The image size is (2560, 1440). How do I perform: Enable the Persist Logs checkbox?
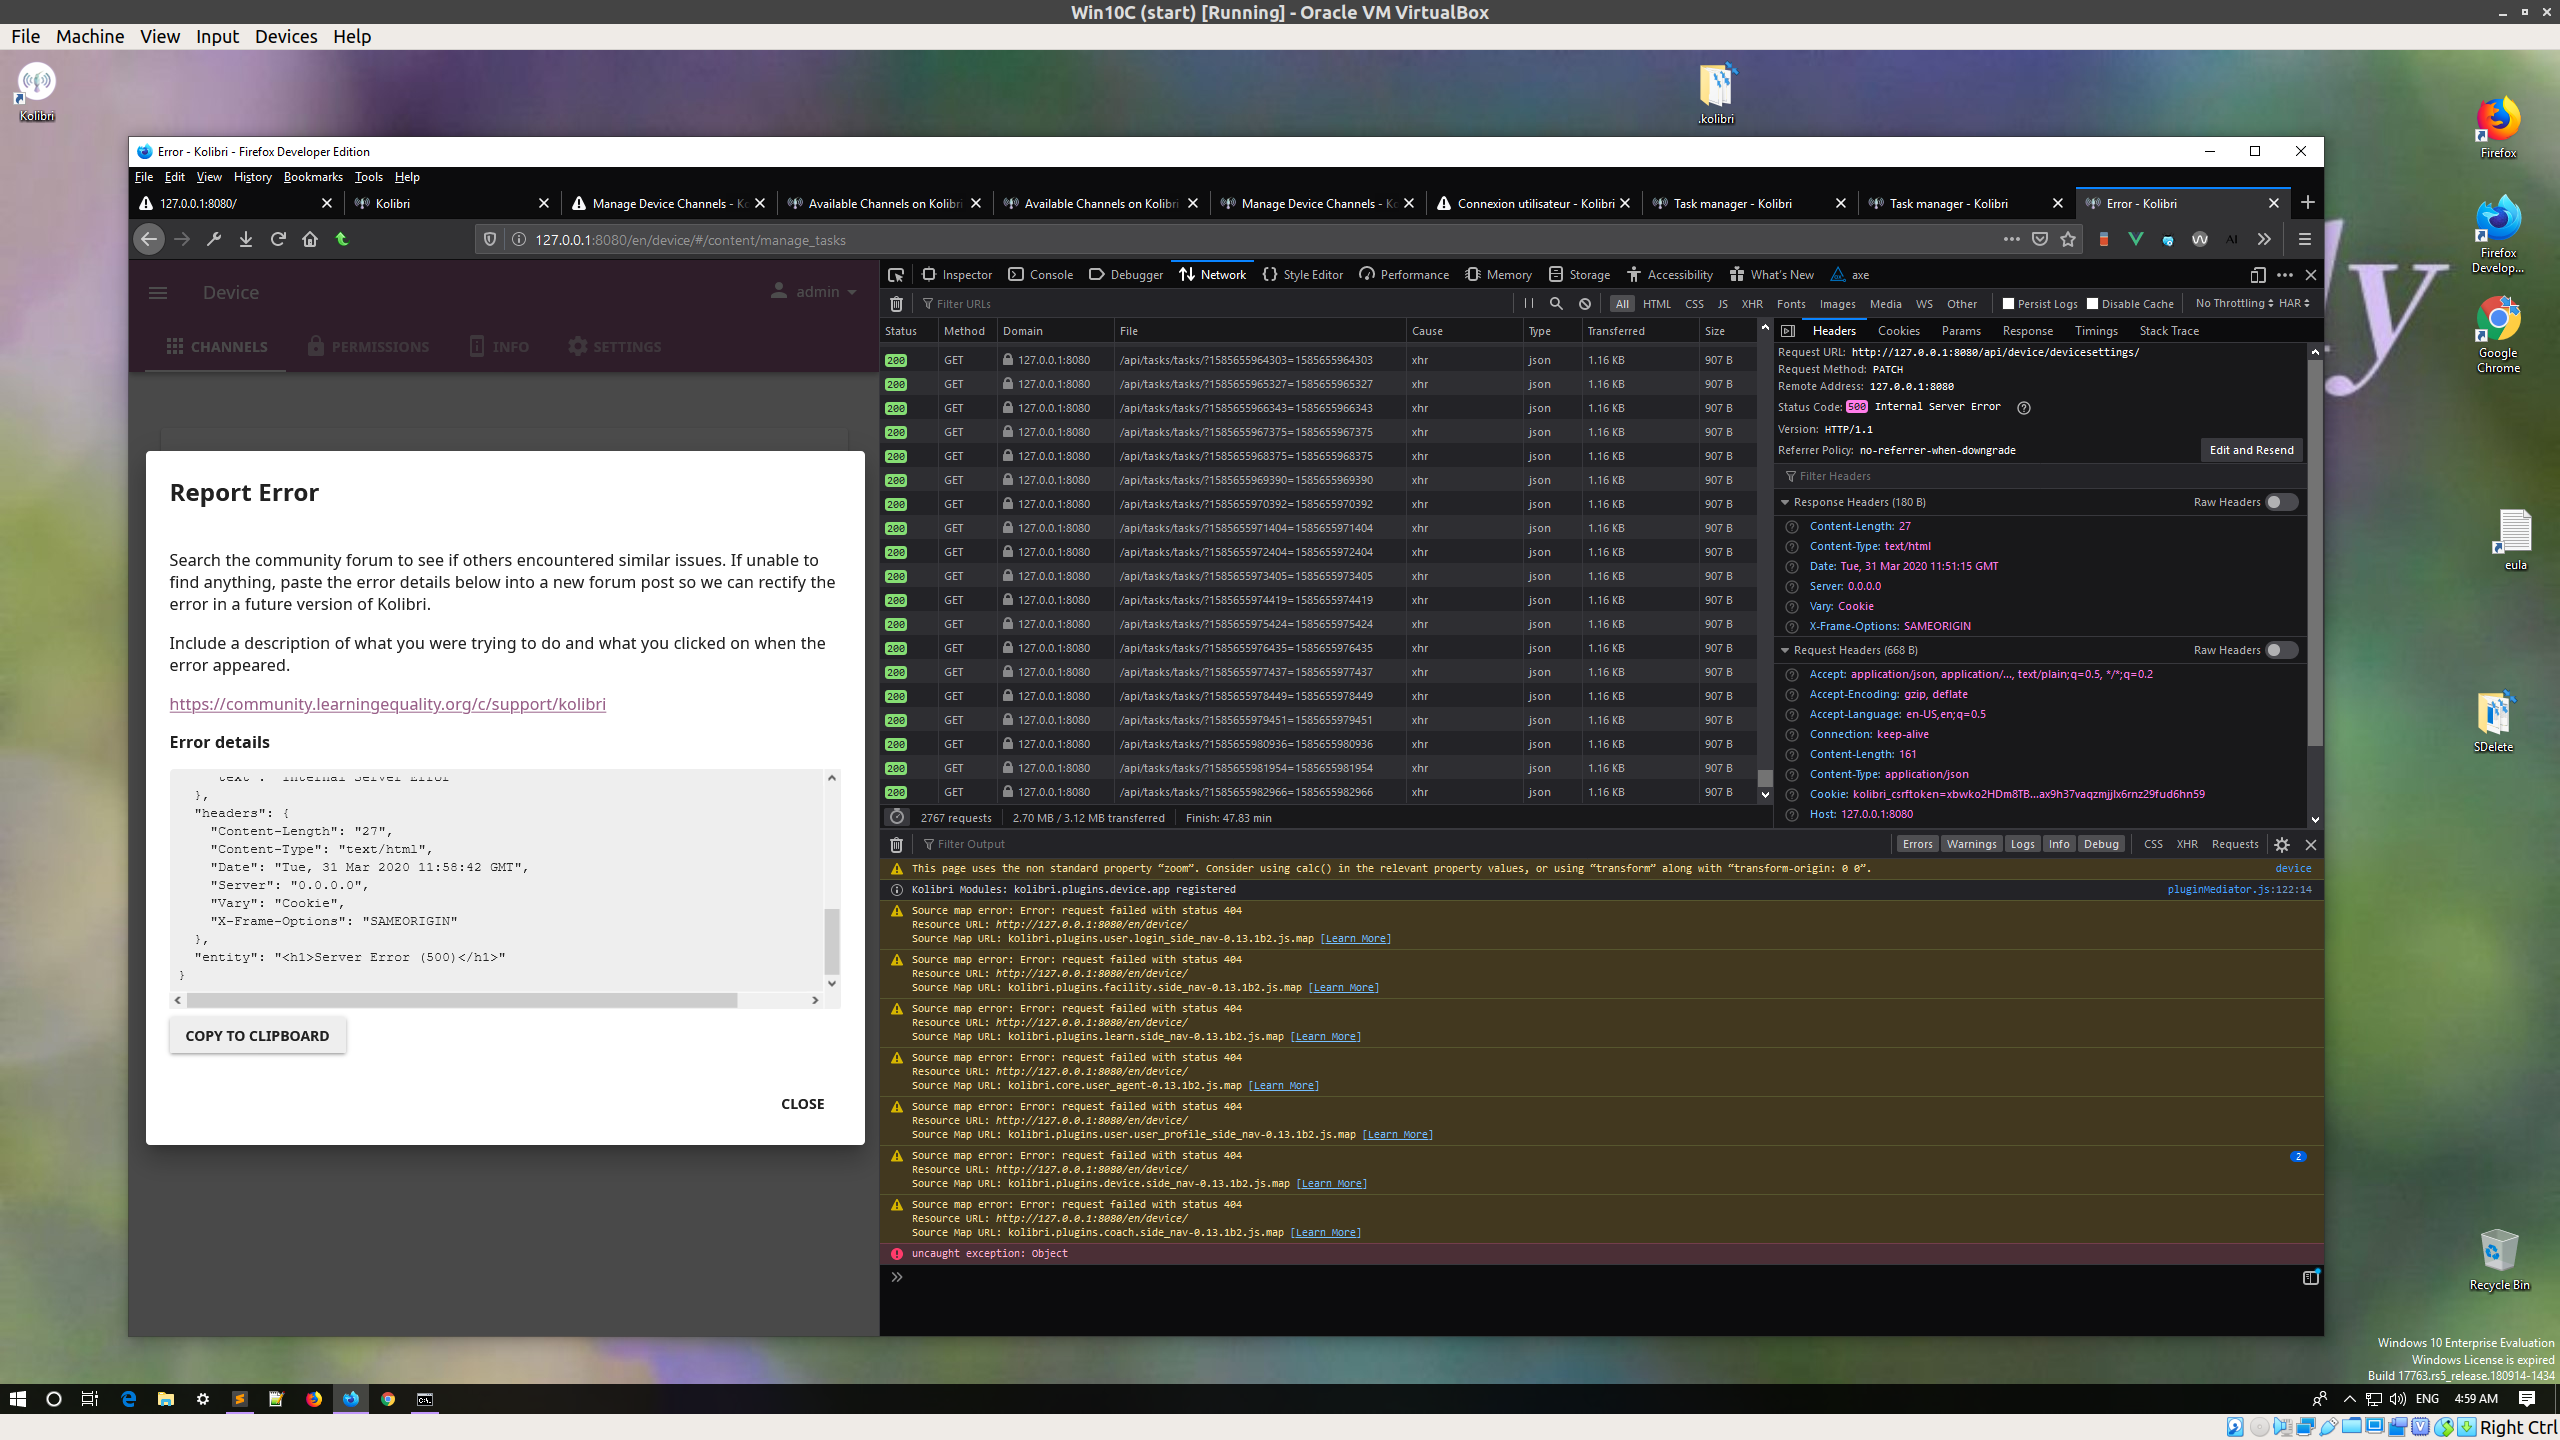pyautogui.click(x=2008, y=303)
